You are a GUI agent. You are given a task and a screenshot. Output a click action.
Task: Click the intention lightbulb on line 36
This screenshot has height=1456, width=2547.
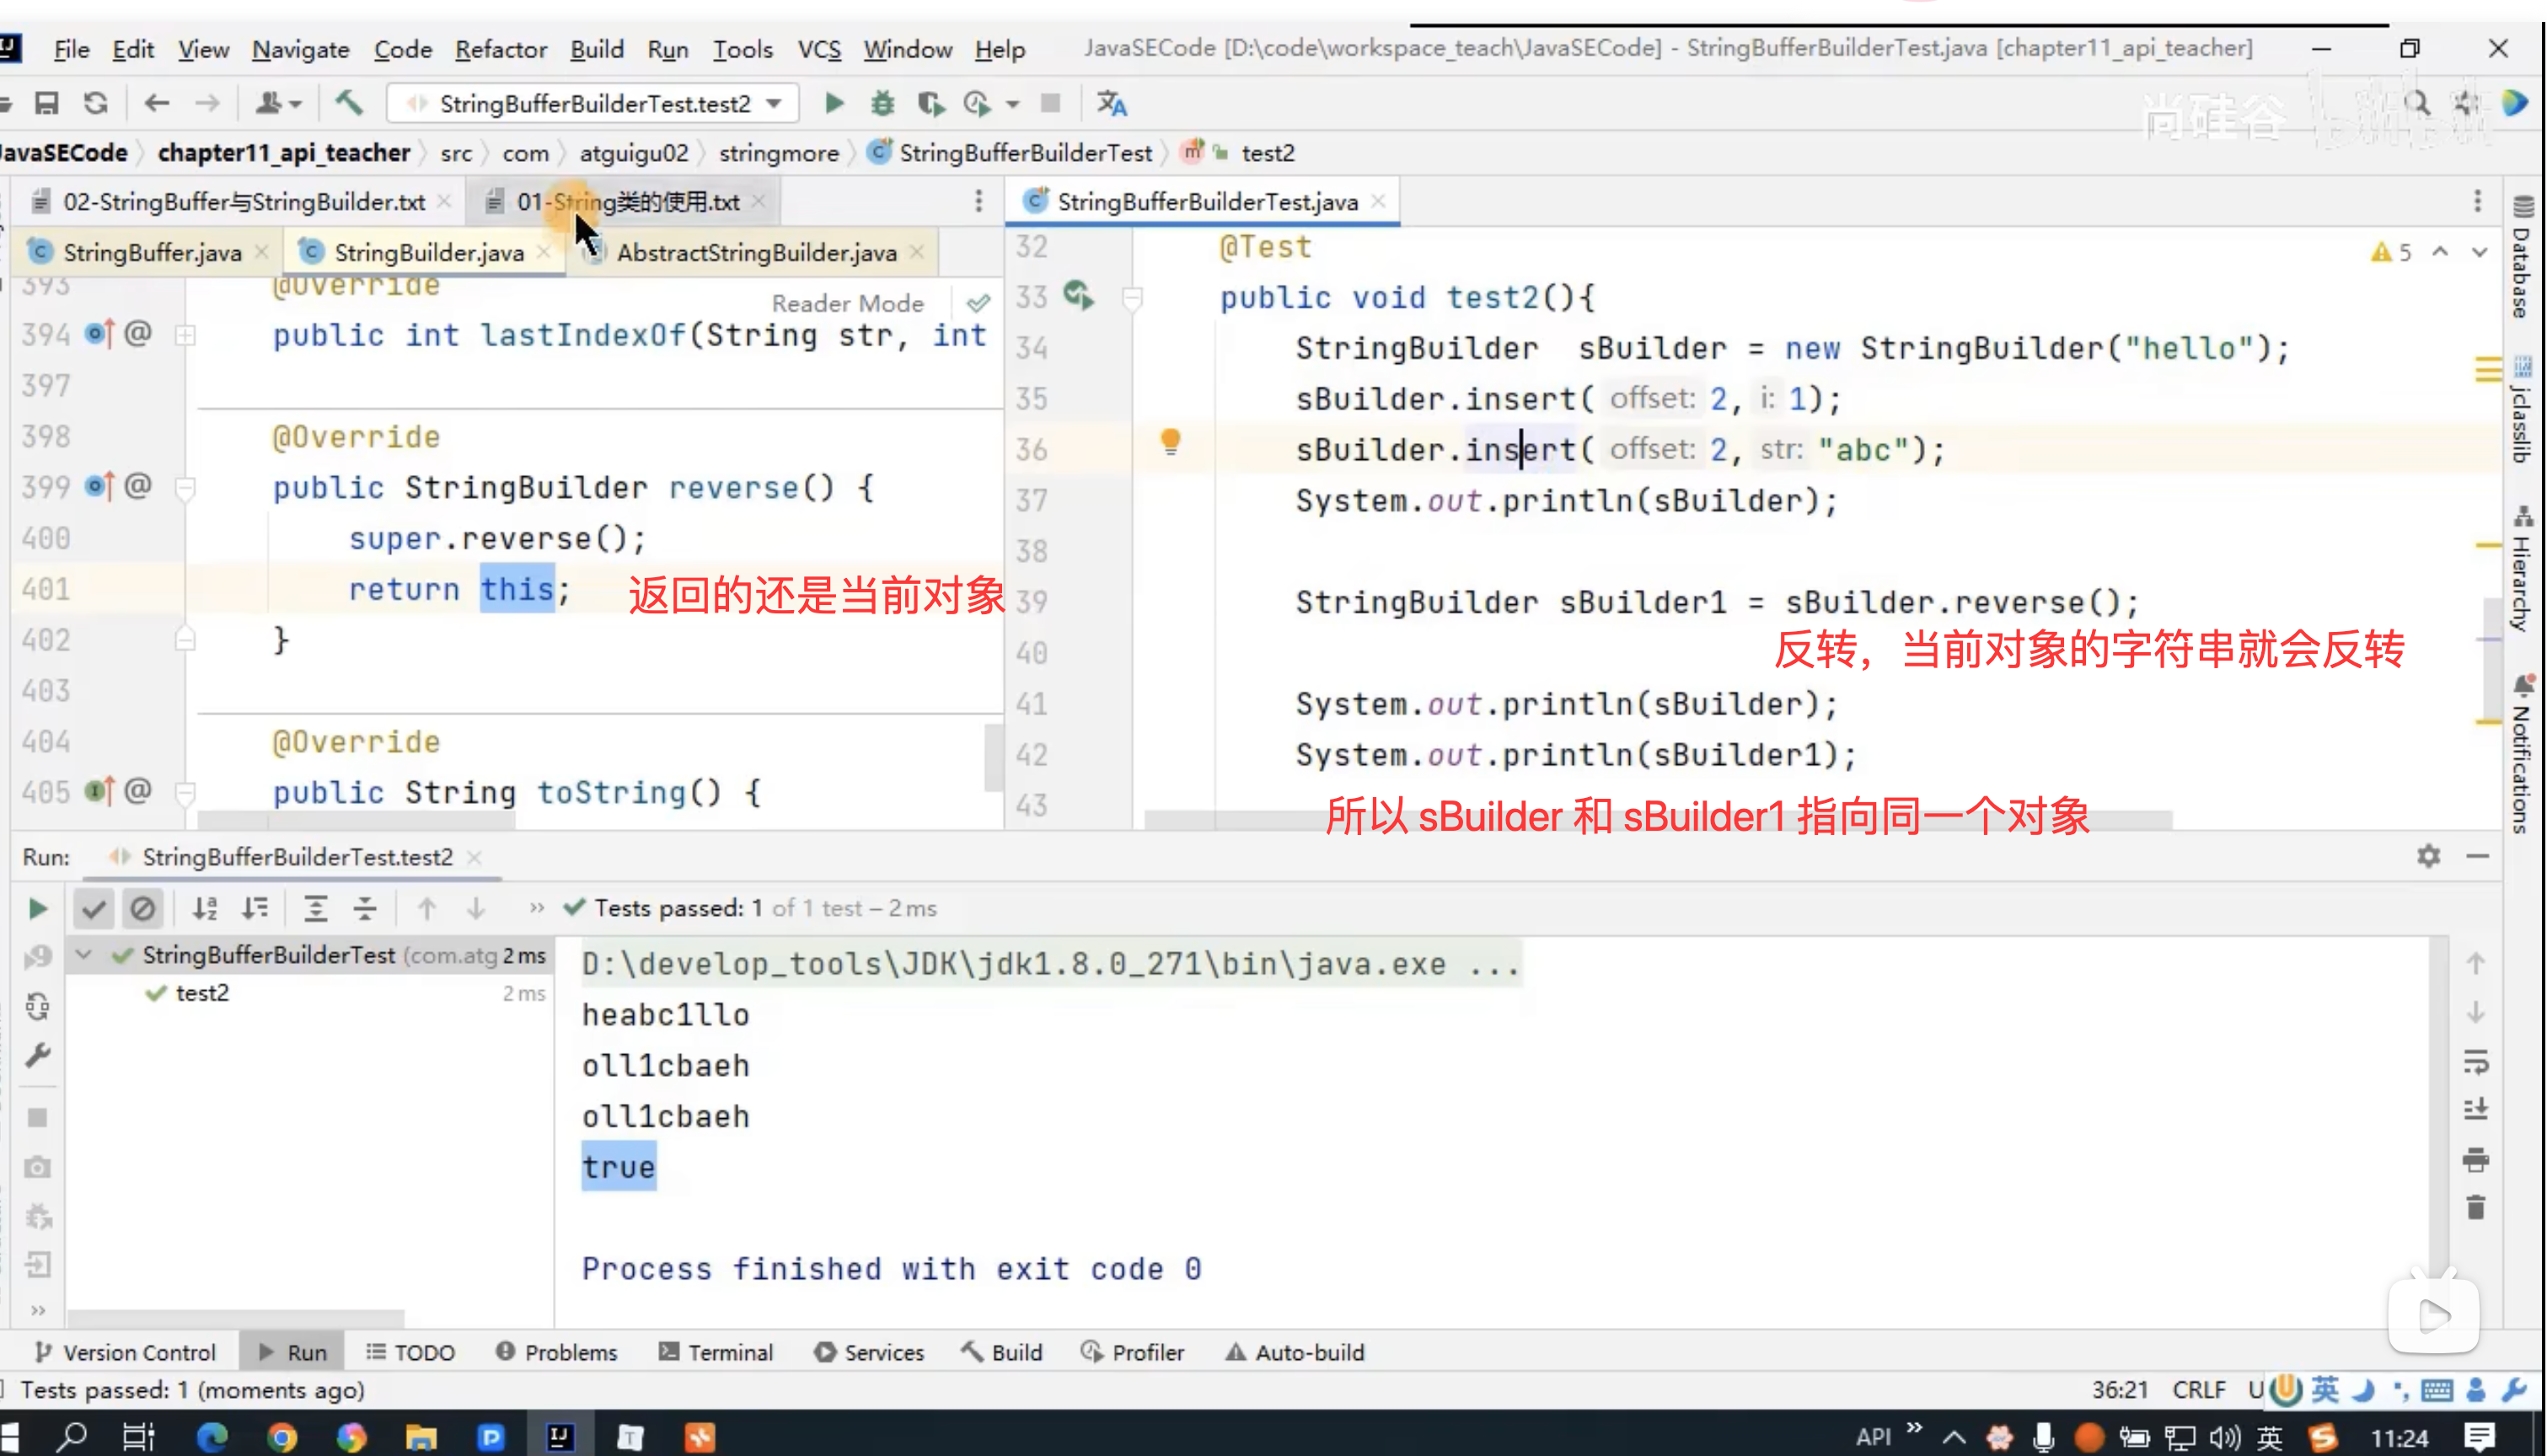pos(1170,441)
